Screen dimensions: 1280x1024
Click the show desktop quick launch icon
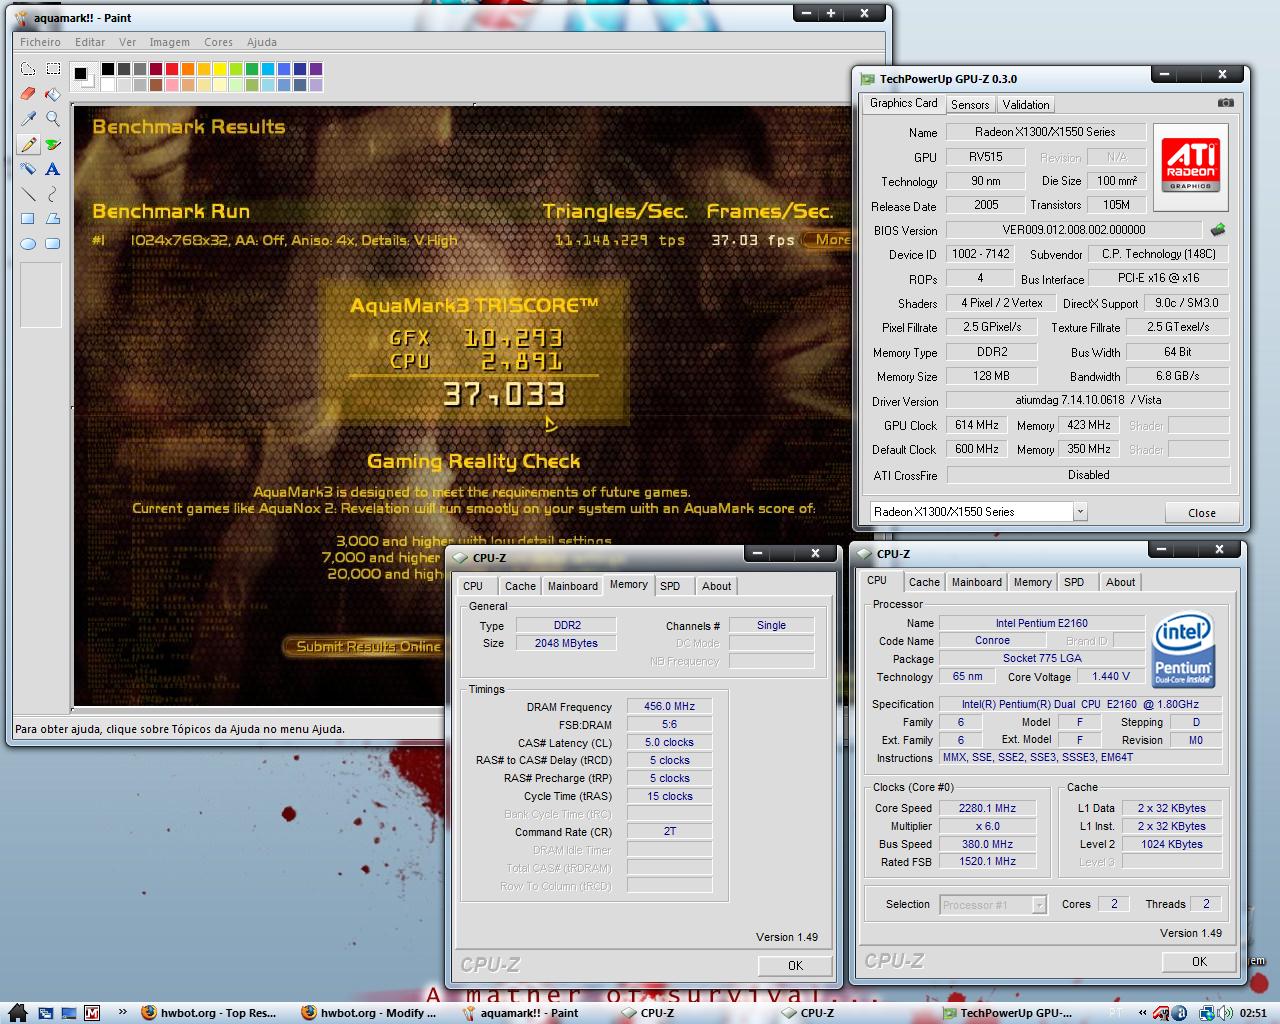coord(67,1013)
